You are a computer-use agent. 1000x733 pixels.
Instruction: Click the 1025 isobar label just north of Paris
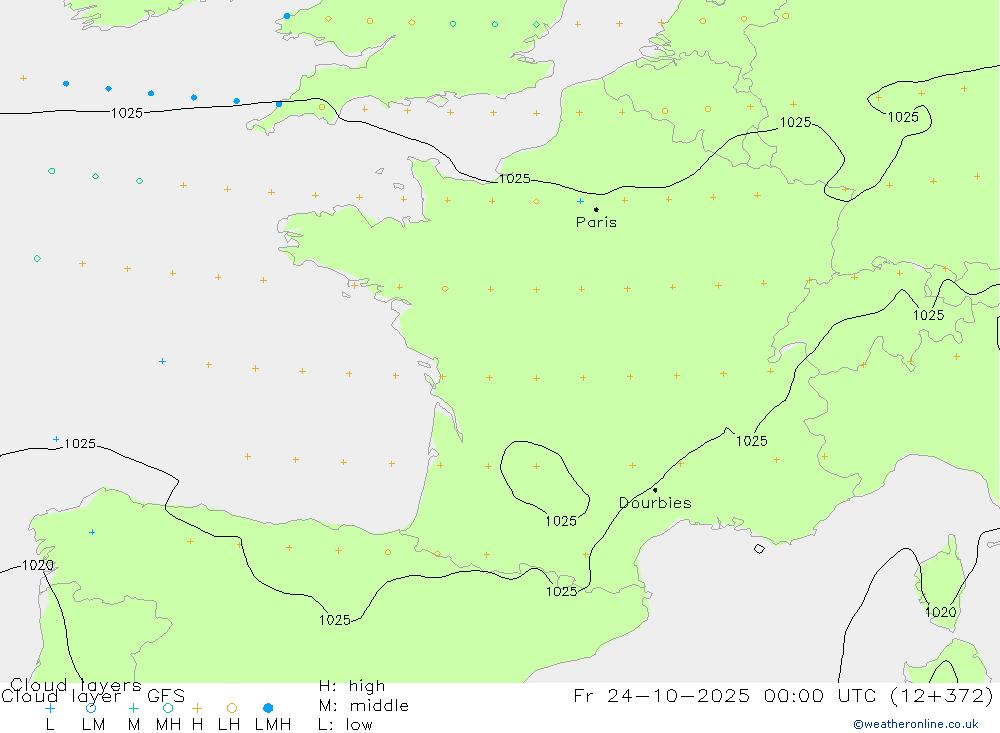click(x=515, y=179)
